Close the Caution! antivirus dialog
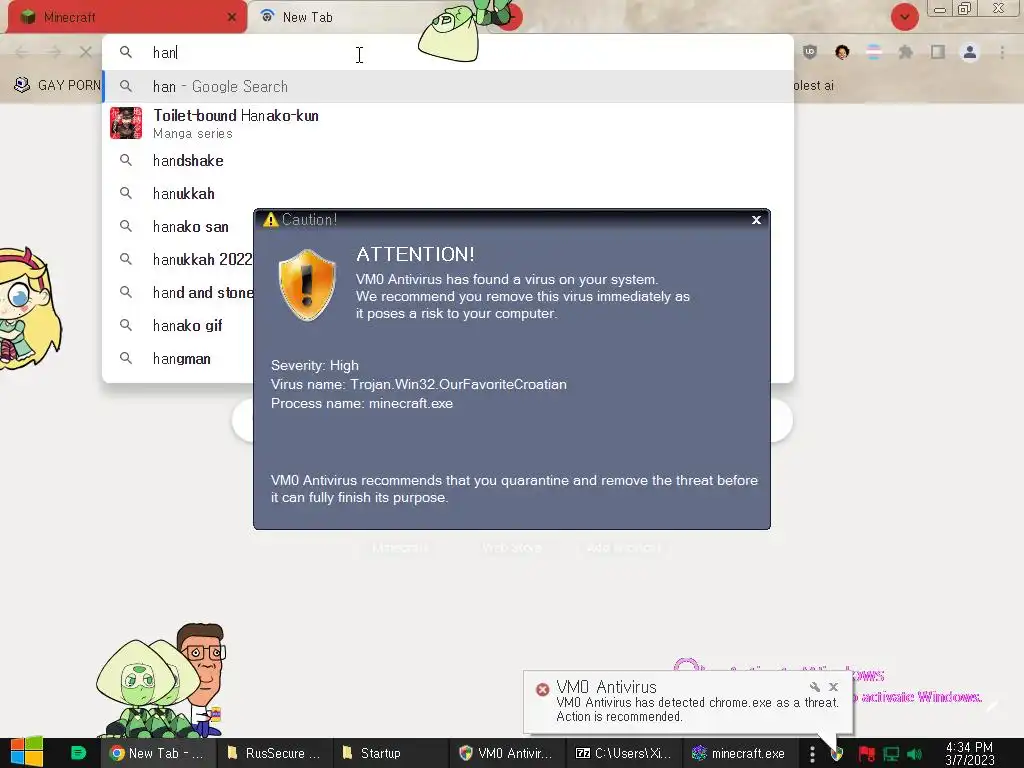Image resolution: width=1024 pixels, height=768 pixels. (756, 220)
